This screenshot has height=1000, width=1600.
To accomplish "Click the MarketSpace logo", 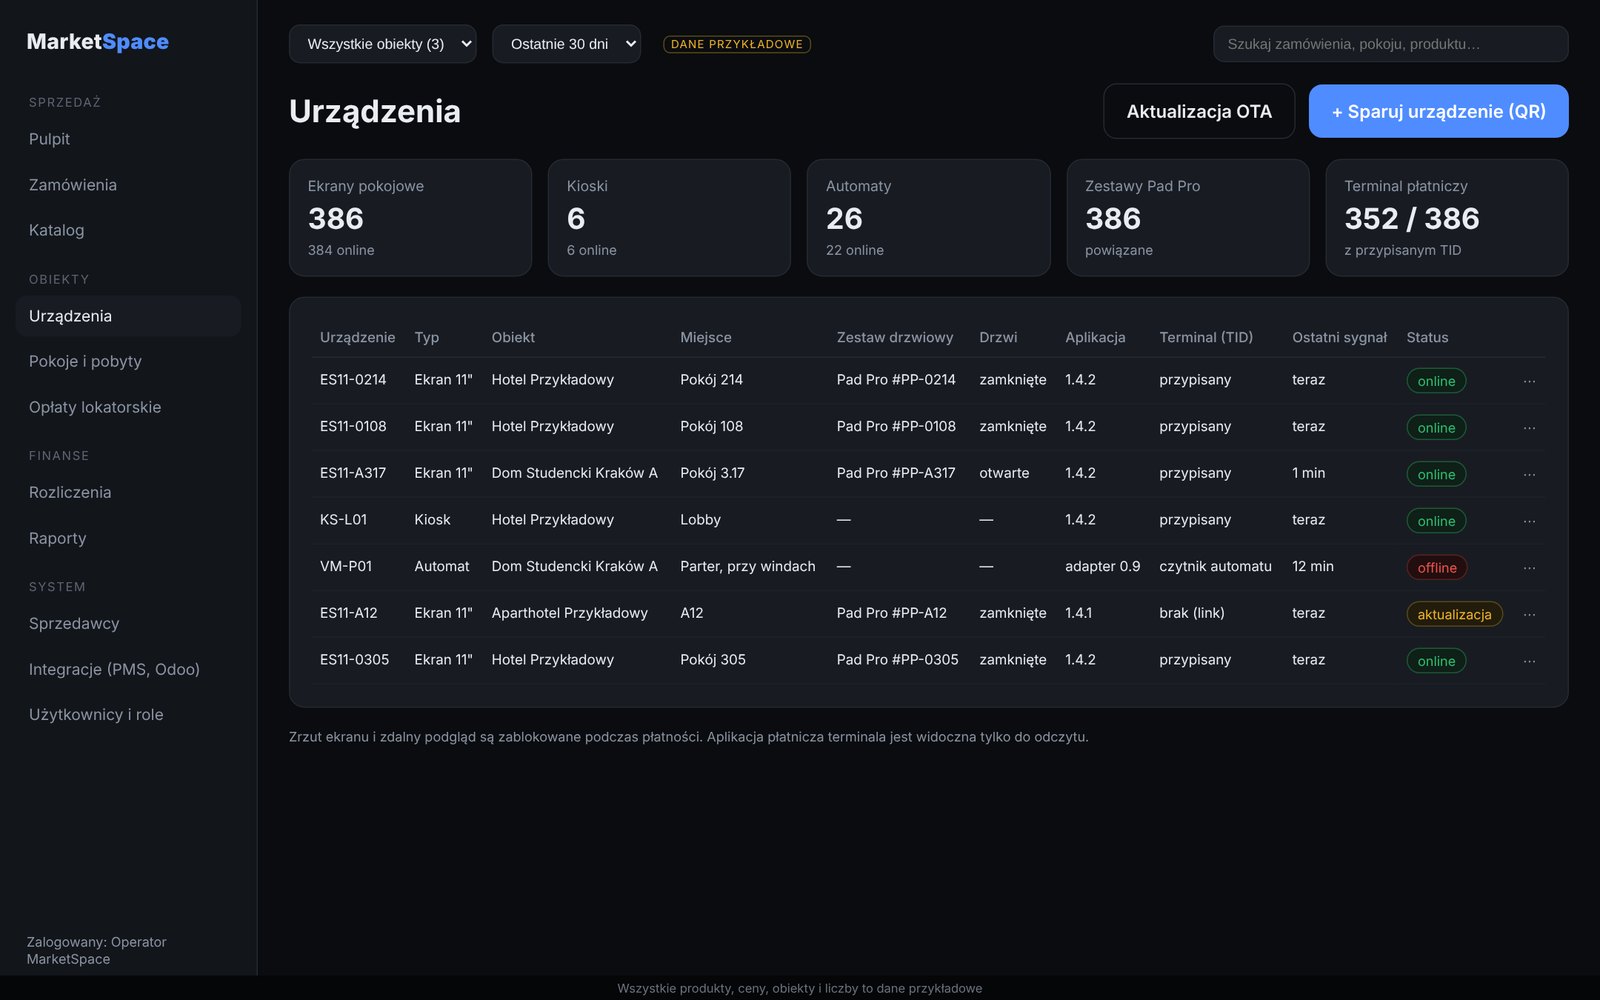I will click(x=98, y=42).
